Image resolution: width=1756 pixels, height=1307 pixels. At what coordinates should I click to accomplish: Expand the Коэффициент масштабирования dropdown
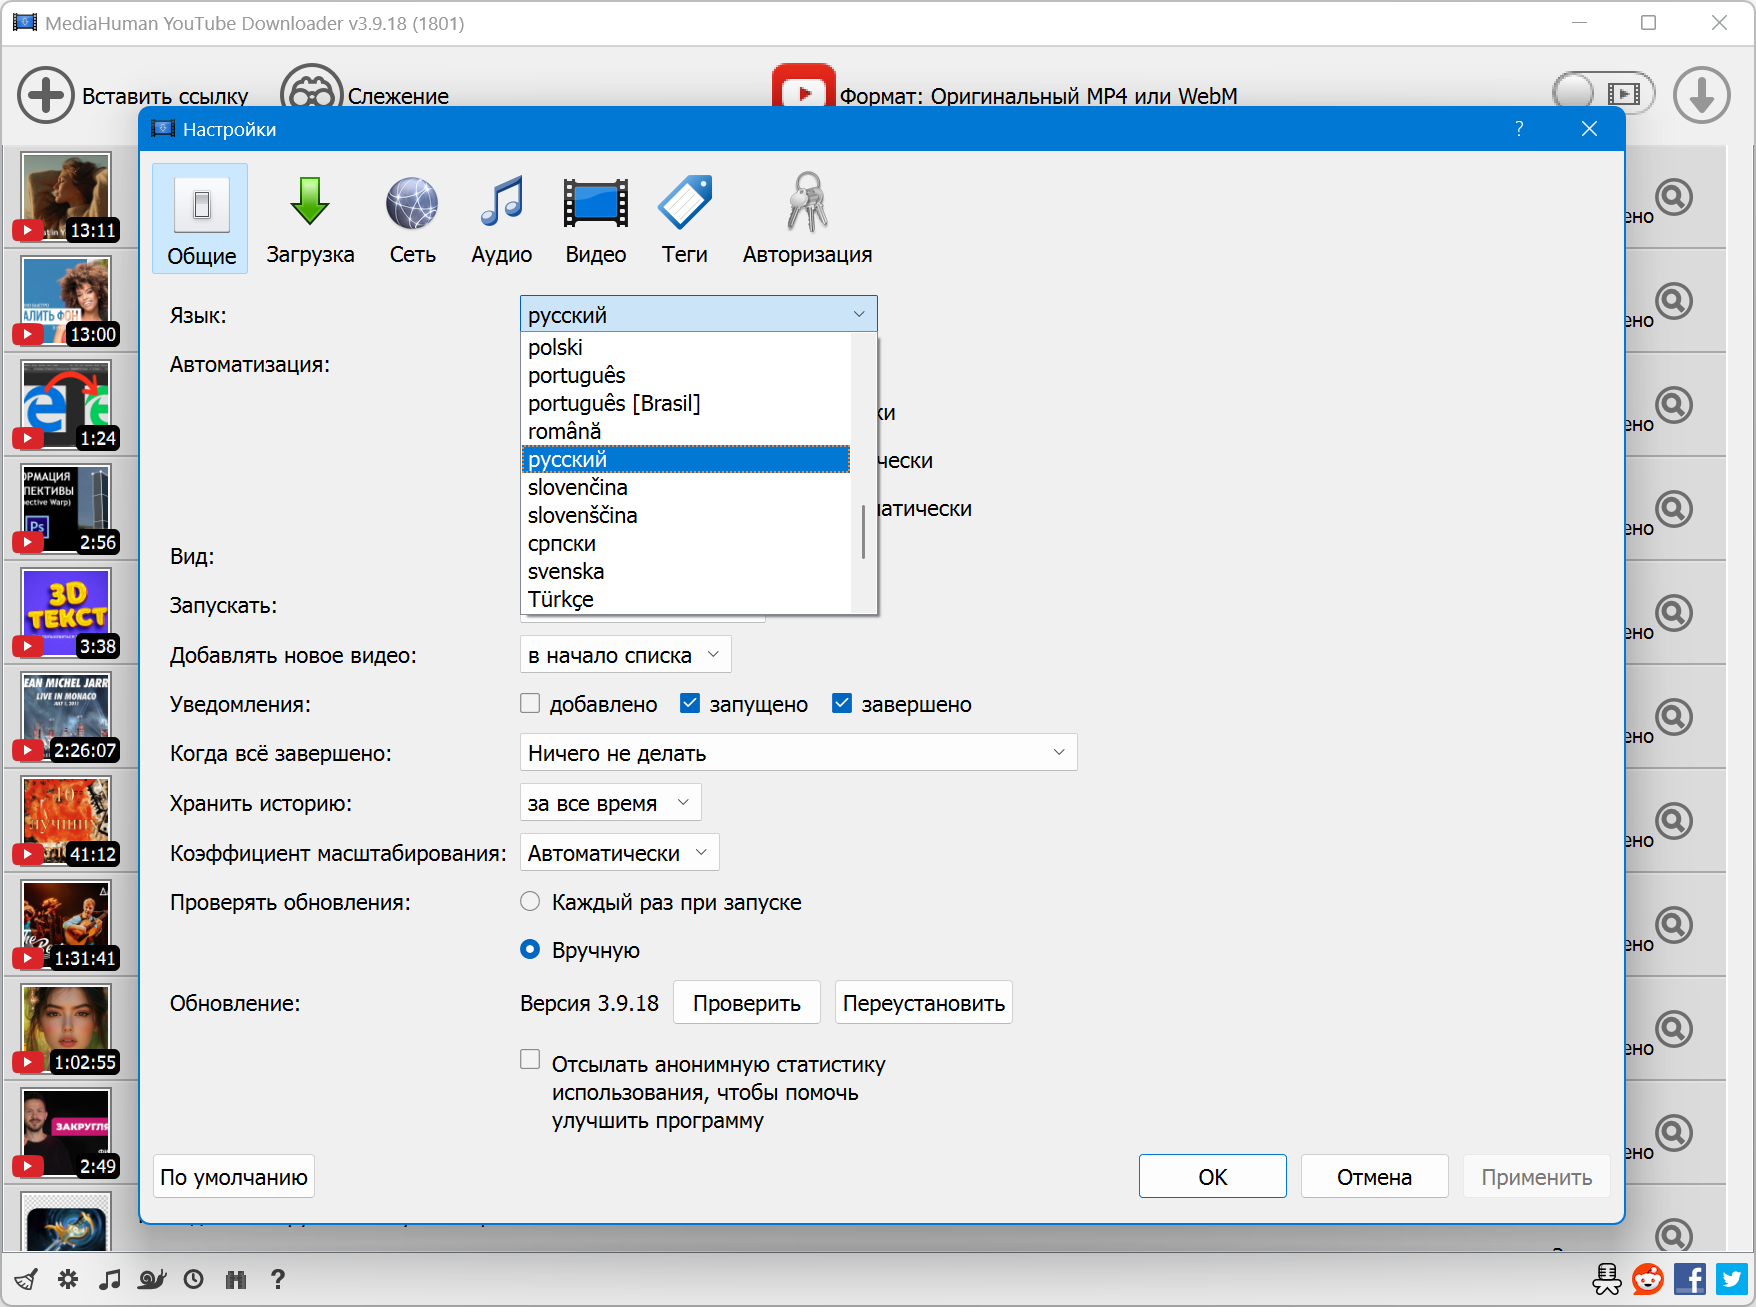pyautogui.click(x=619, y=853)
